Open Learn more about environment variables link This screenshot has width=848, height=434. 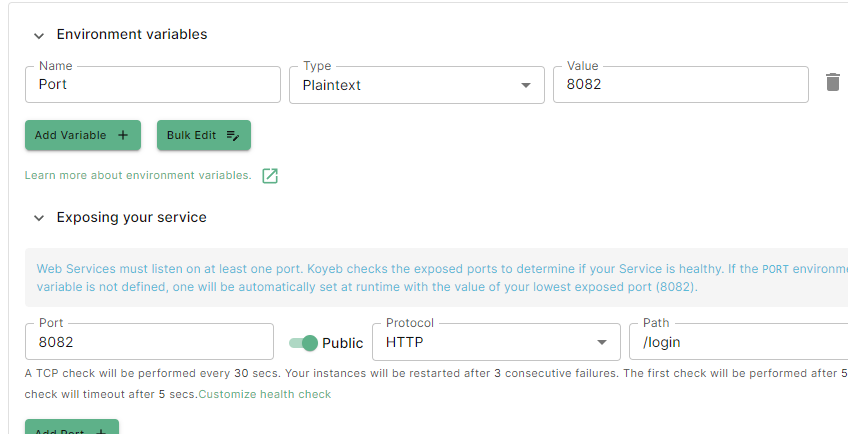tap(138, 176)
